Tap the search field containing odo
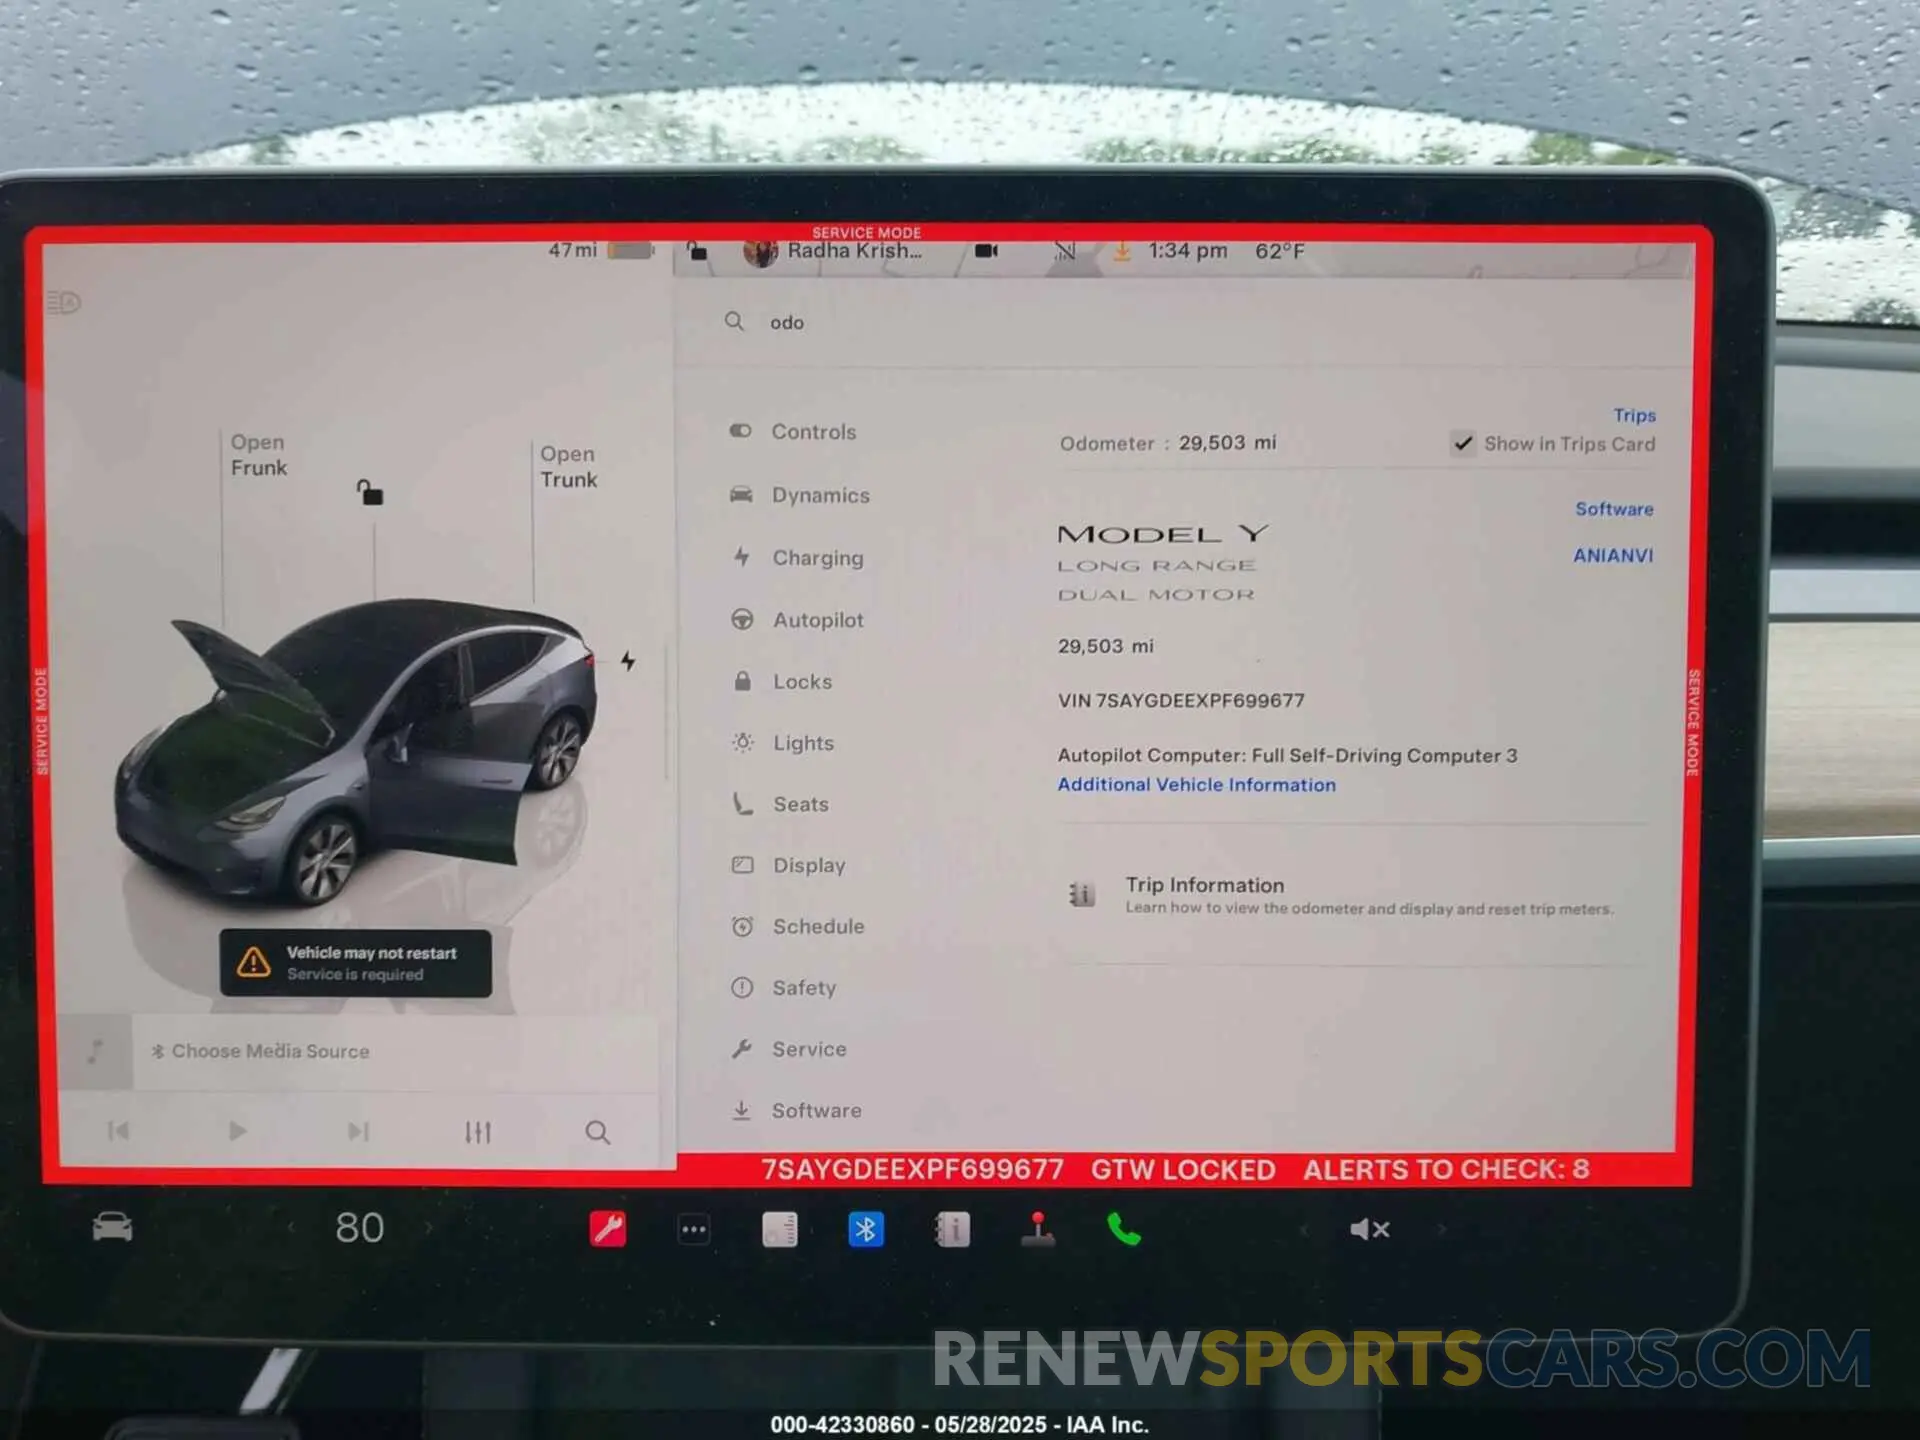 tap(1185, 322)
